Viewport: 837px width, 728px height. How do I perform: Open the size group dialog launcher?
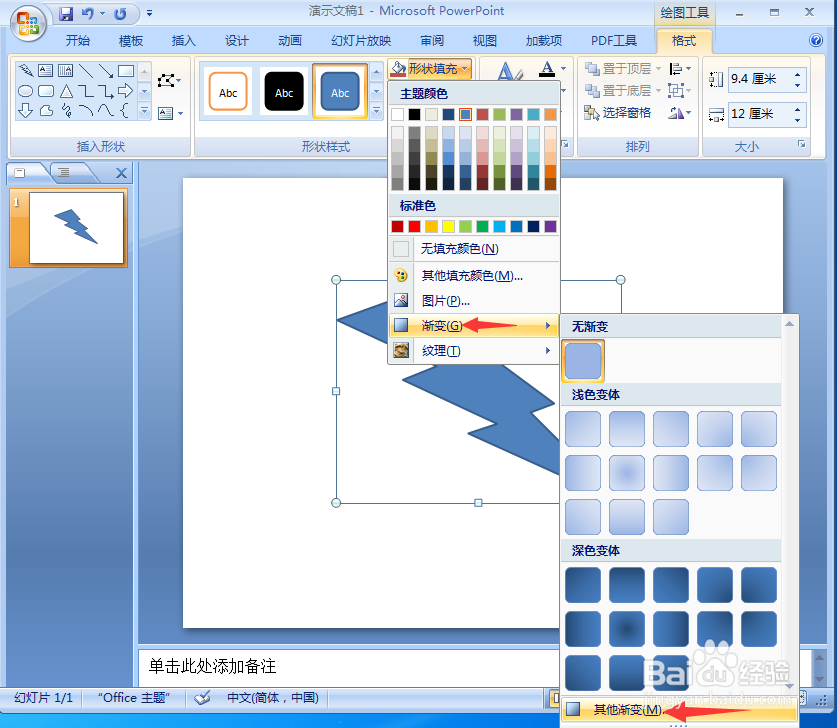point(801,144)
